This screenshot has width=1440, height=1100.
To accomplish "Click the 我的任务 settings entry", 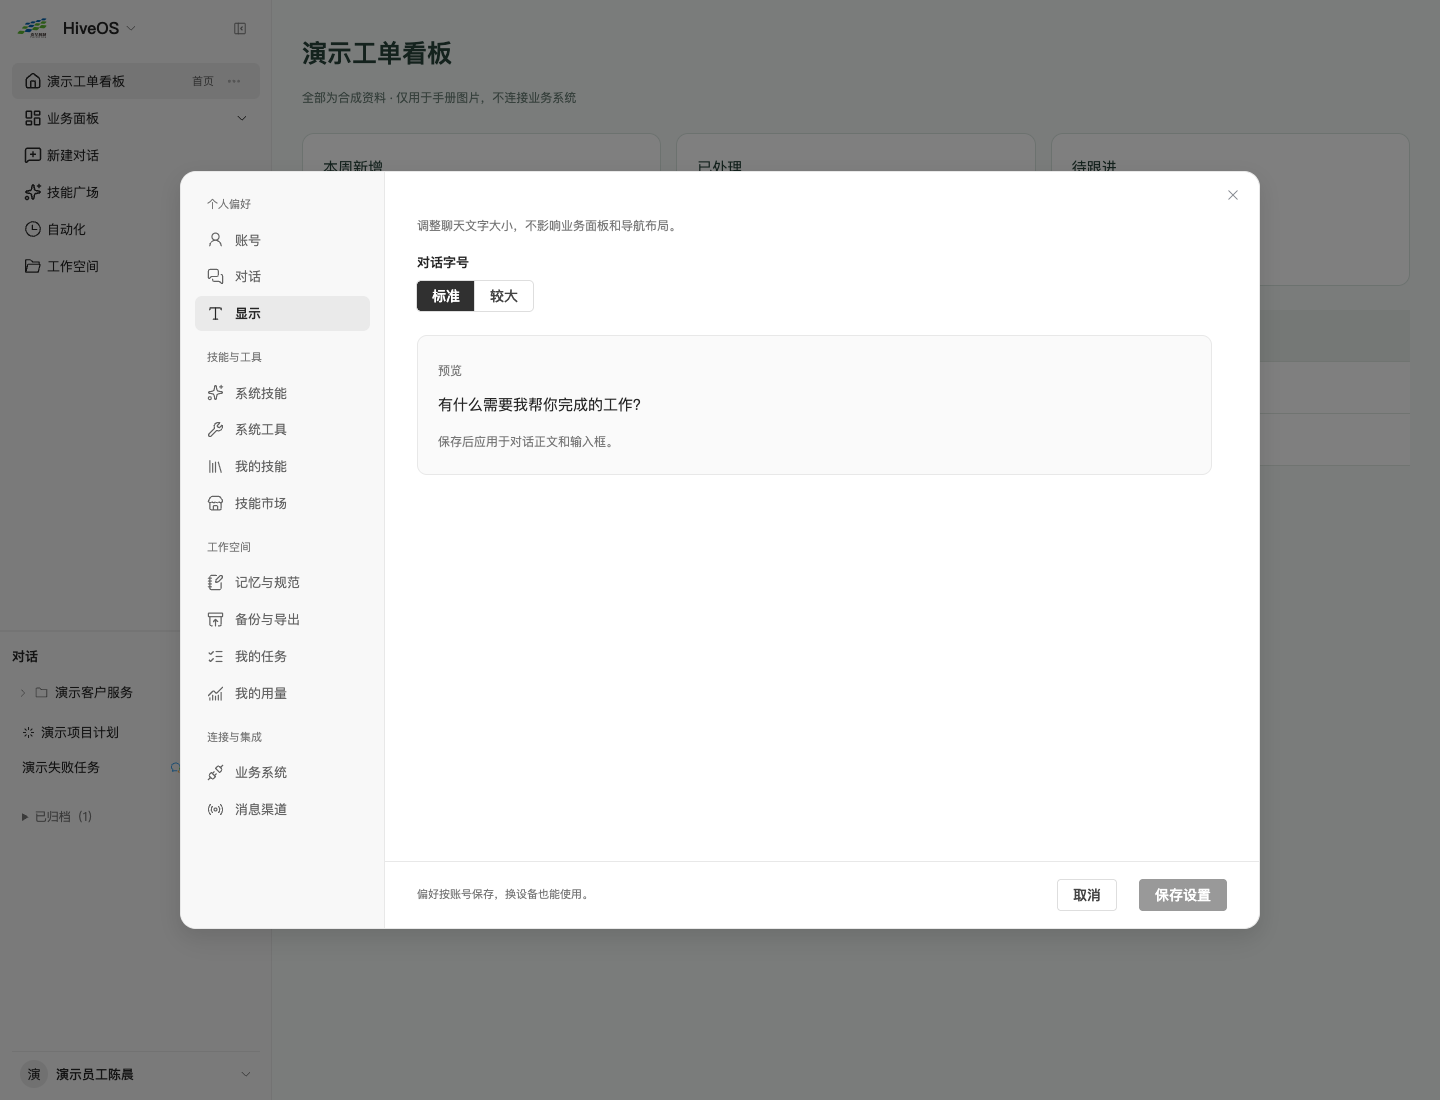I will tap(282, 656).
